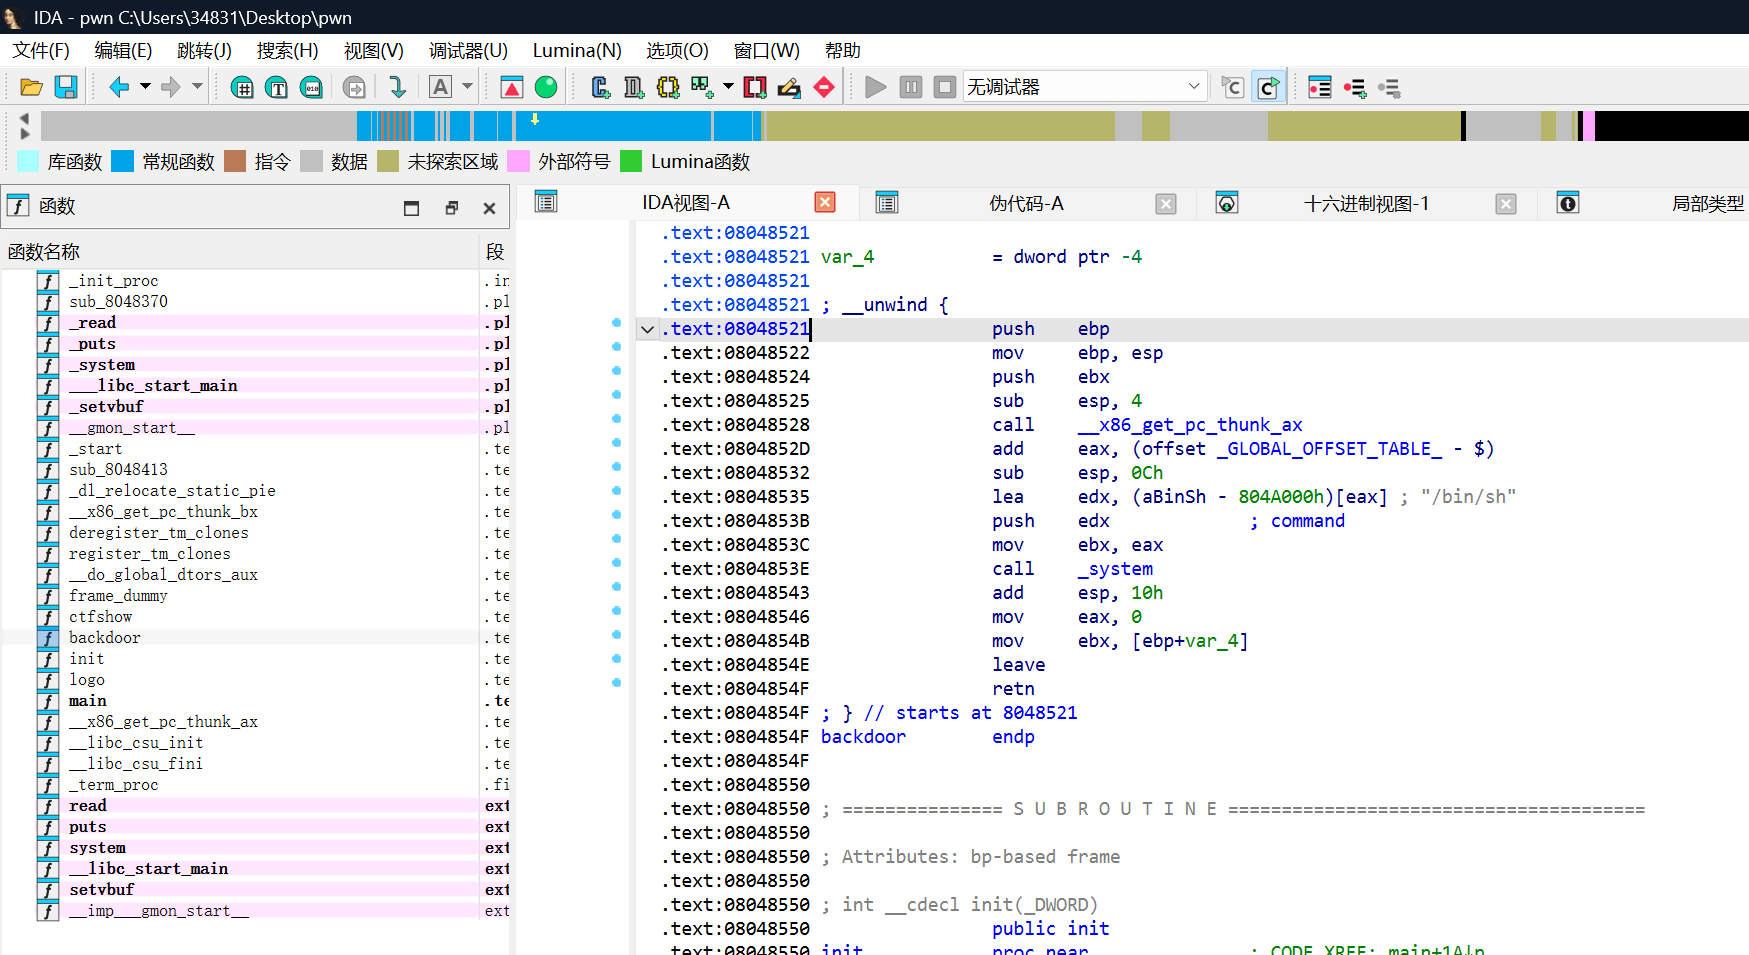Start the process with the play button
The height and width of the screenshot is (955, 1749).
[876, 87]
